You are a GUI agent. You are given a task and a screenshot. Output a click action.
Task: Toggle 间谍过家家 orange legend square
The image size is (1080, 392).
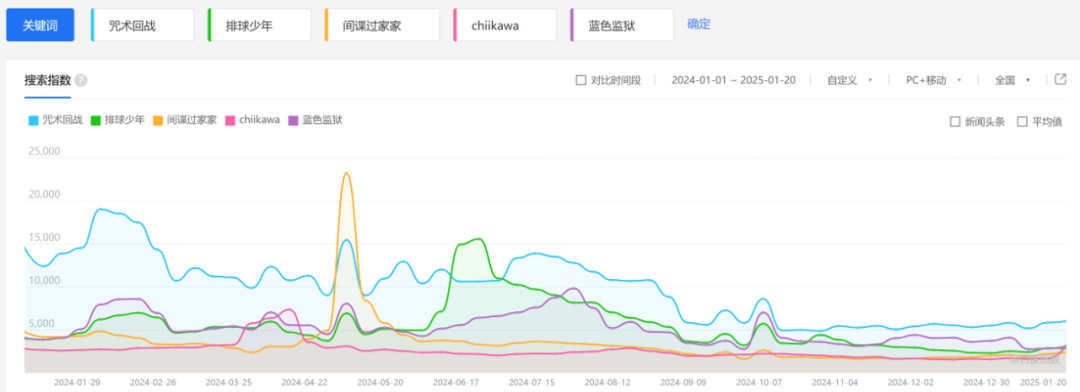pyautogui.click(x=158, y=121)
